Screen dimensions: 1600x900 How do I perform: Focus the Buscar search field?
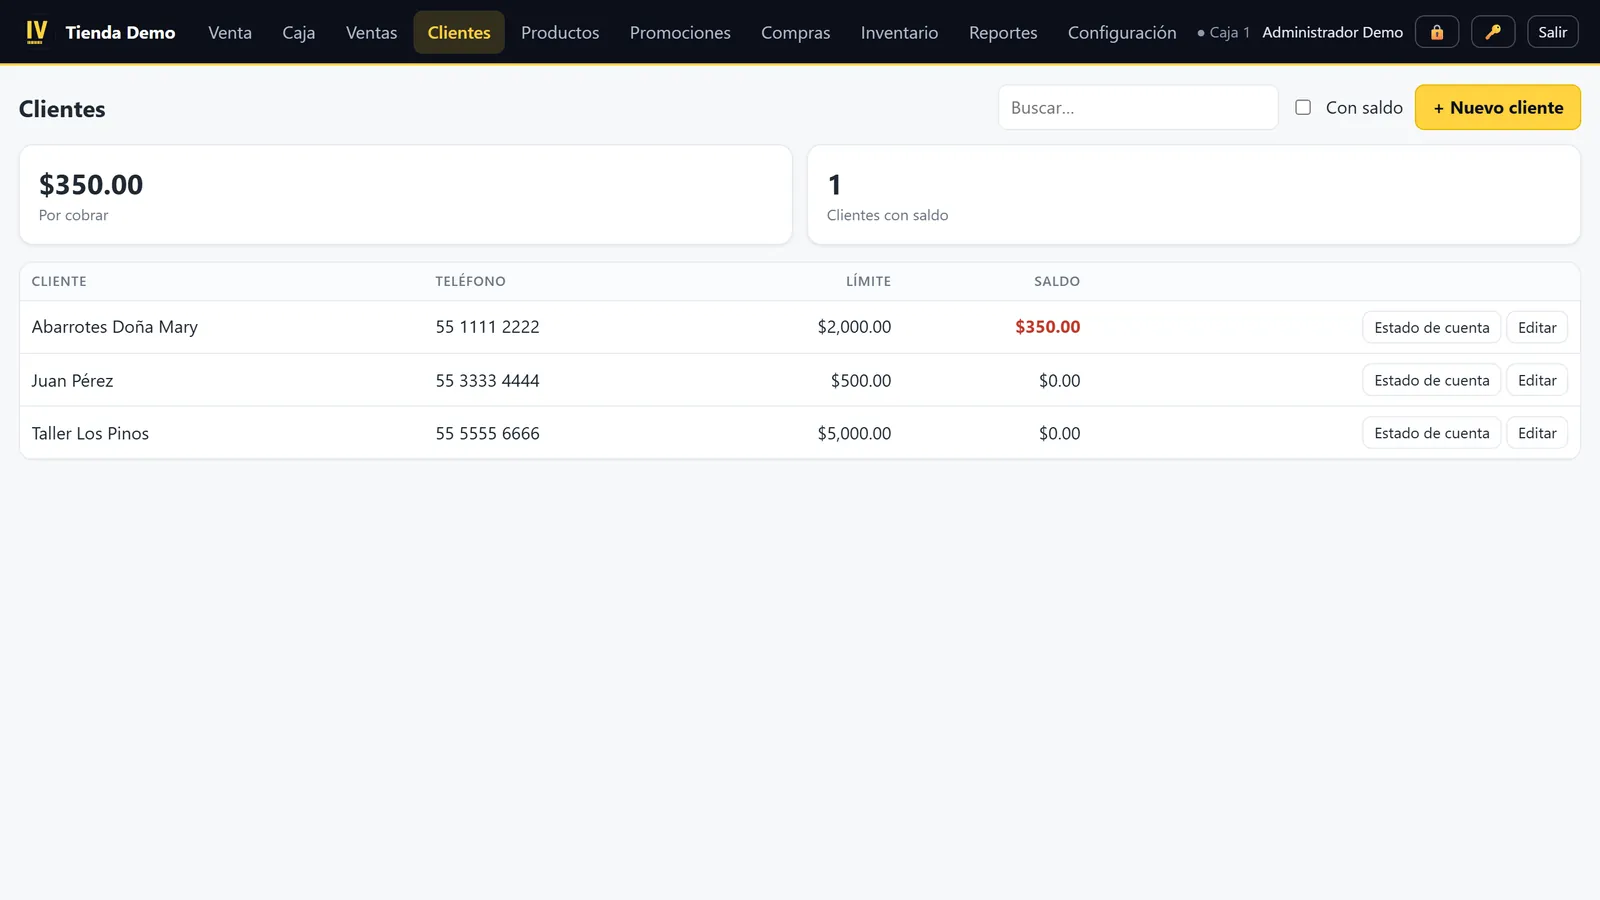point(1138,107)
